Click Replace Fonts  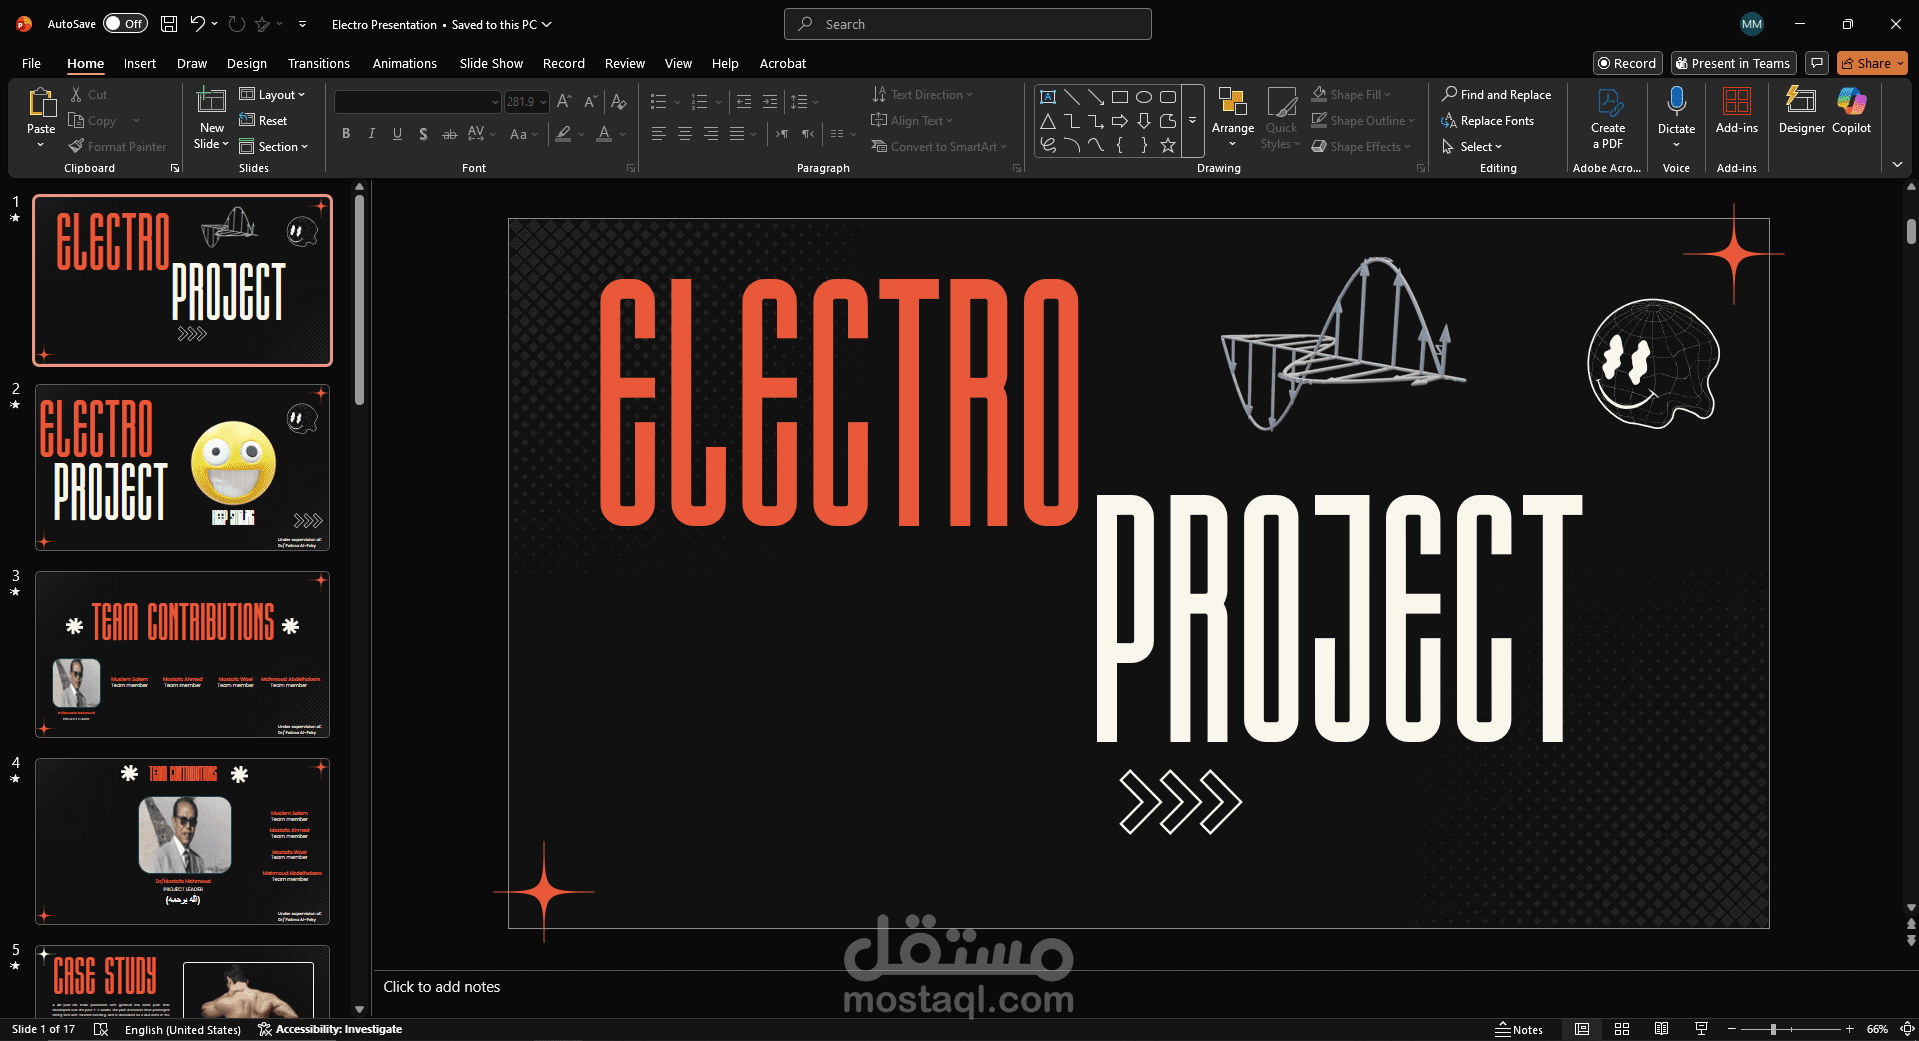click(1487, 121)
